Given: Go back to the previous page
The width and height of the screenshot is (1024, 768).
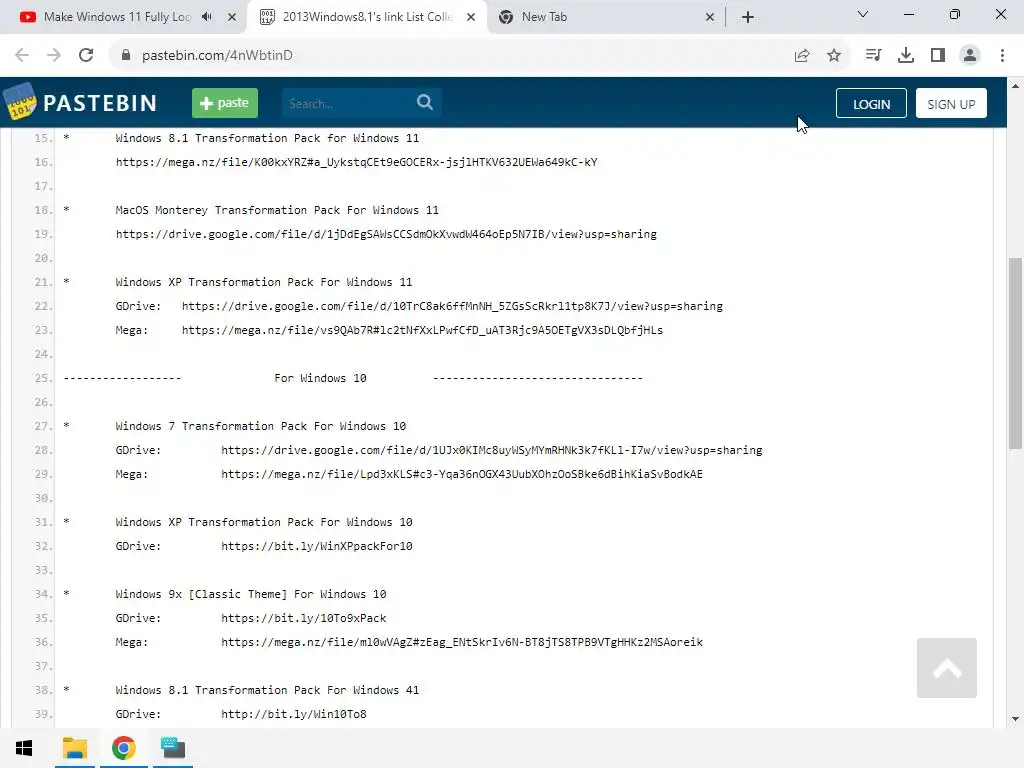Looking at the screenshot, I should 22,56.
